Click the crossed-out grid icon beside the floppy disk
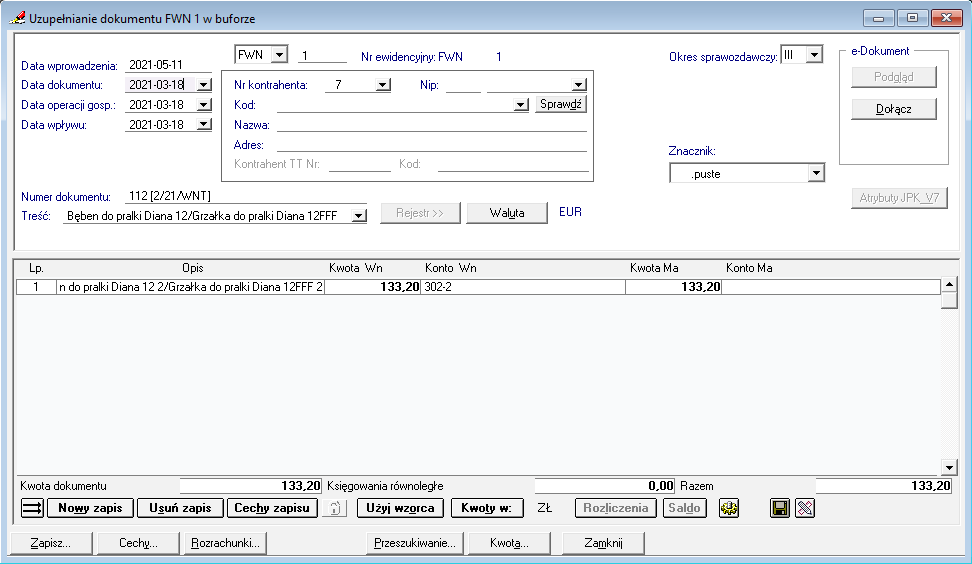 coord(804,508)
